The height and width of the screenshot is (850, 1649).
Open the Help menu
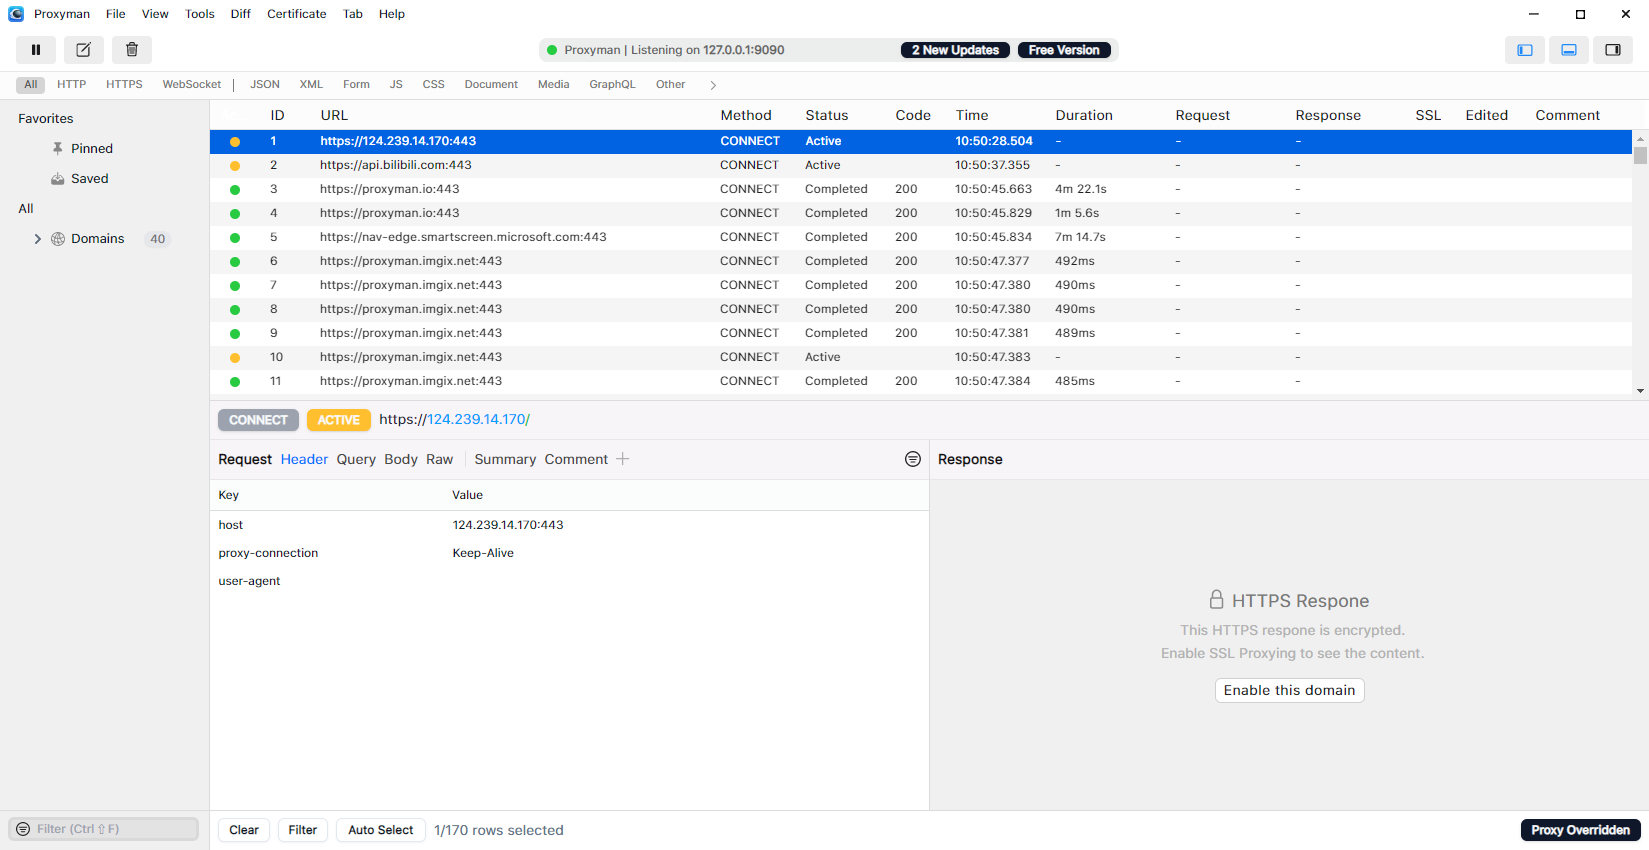392,14
